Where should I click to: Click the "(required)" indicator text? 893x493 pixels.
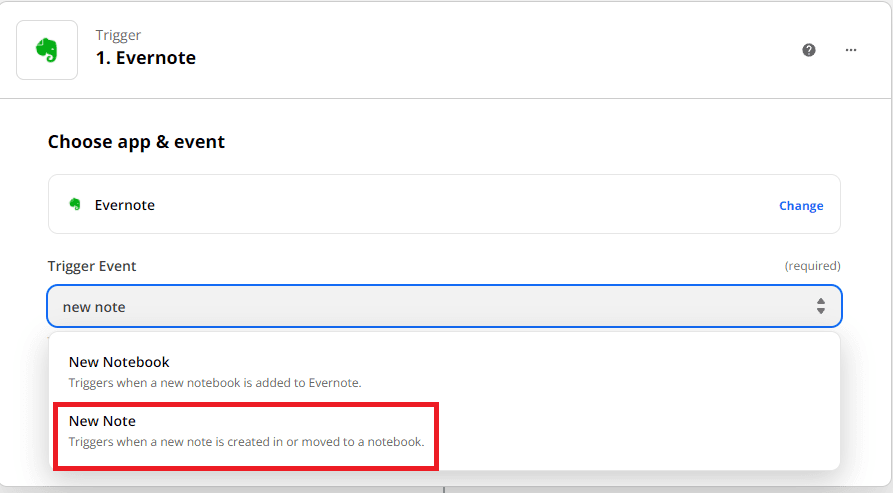point(812,266)
